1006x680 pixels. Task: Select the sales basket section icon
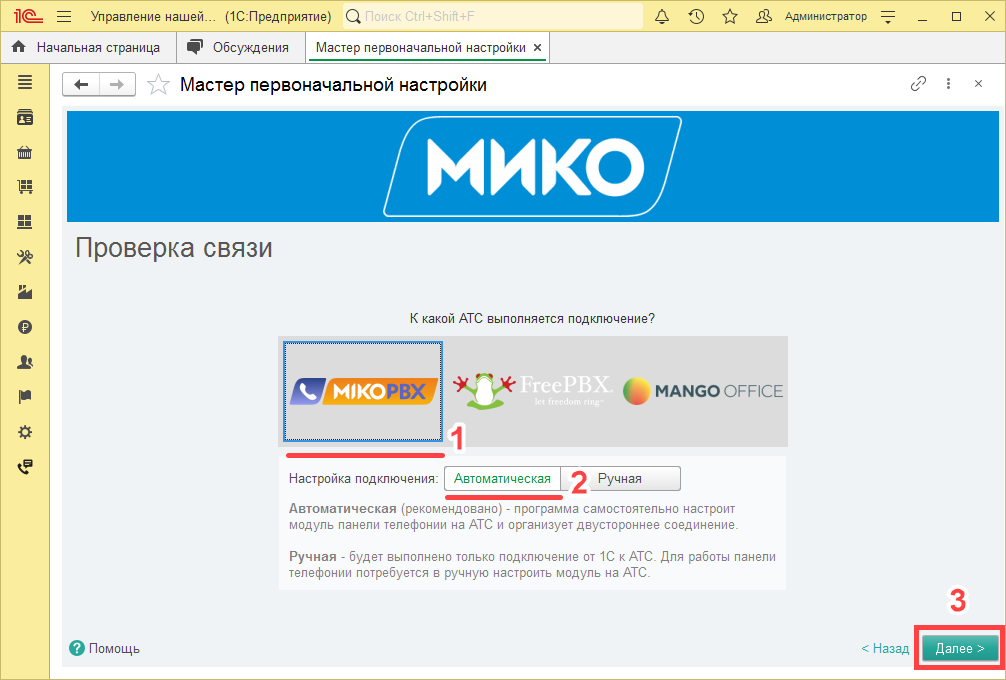(25, 152)
